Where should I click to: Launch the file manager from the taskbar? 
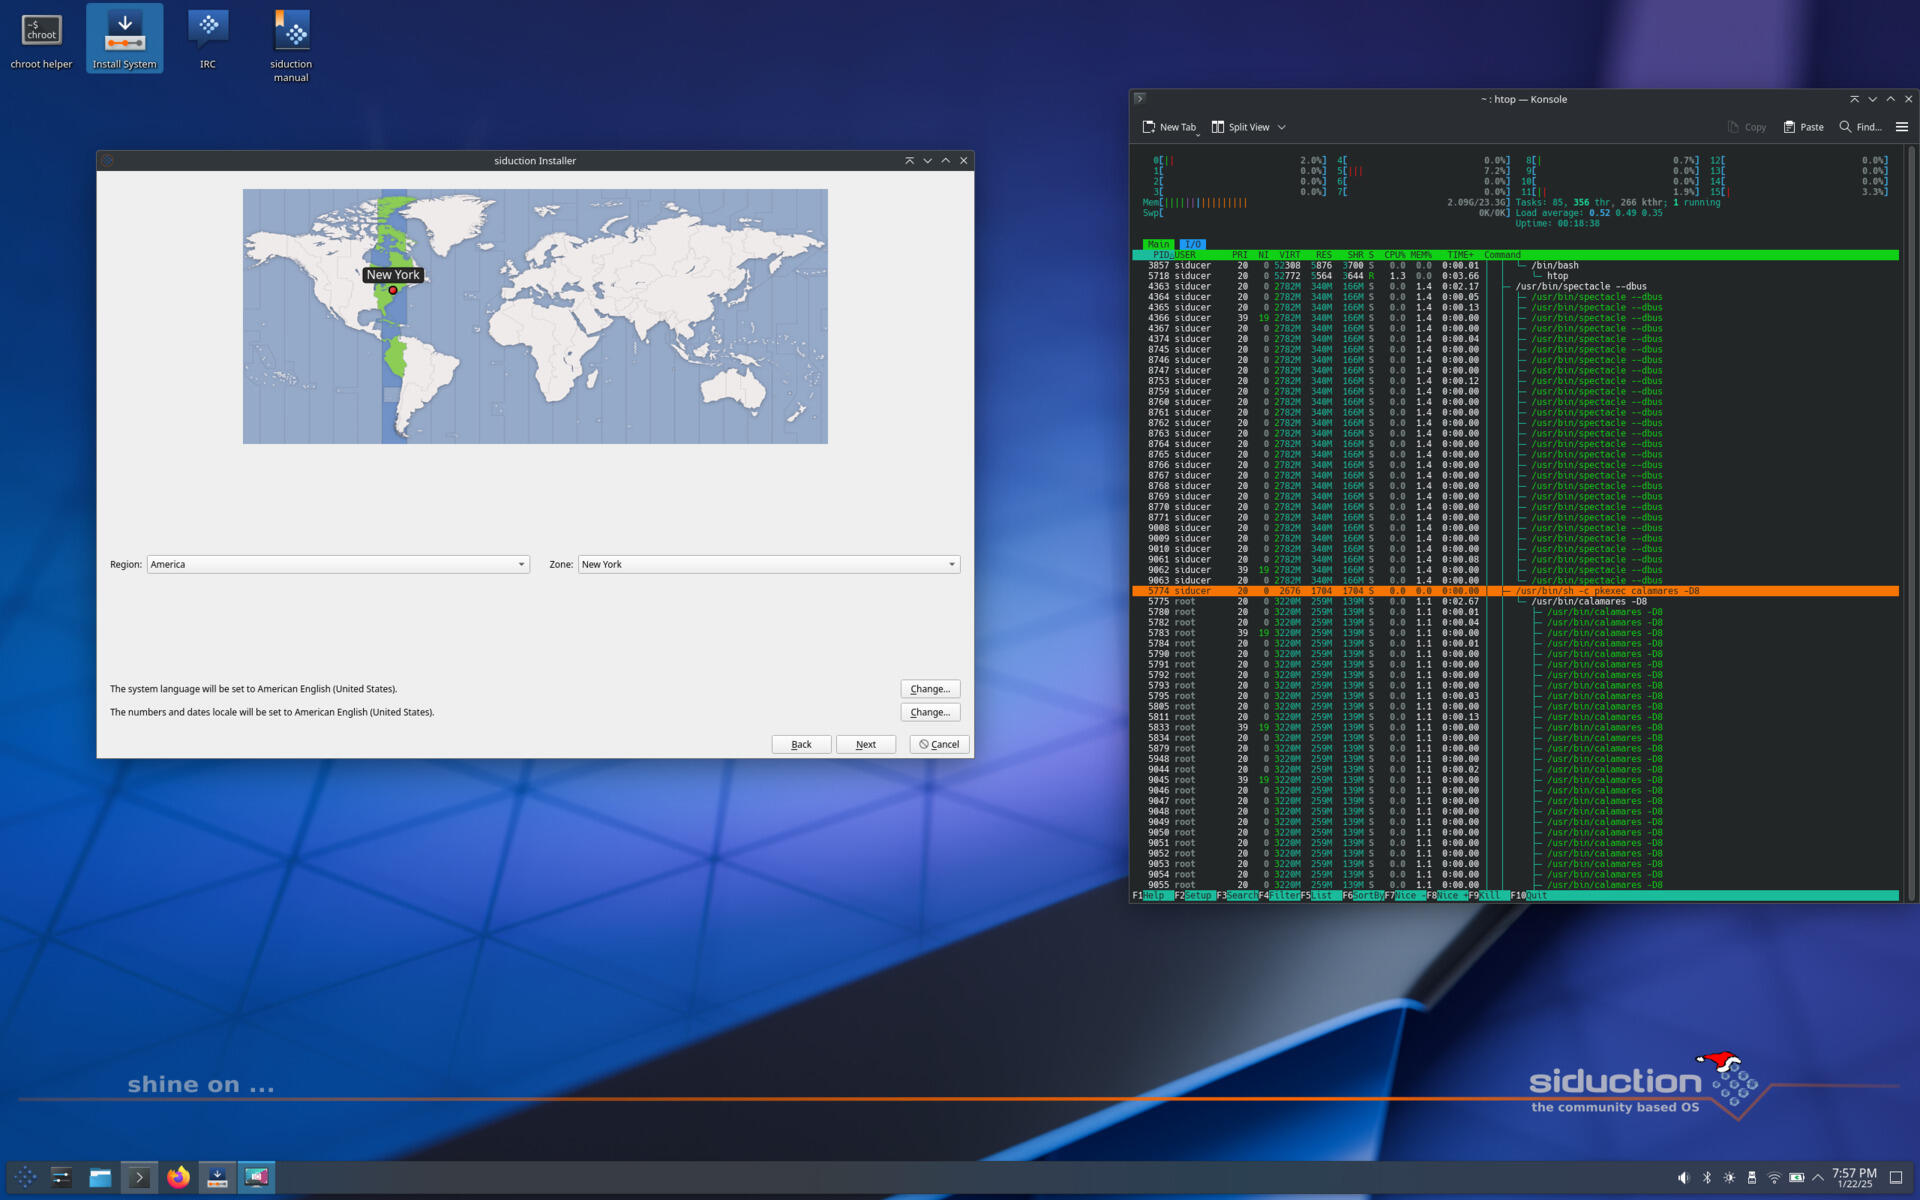[x=100, y=1177]
